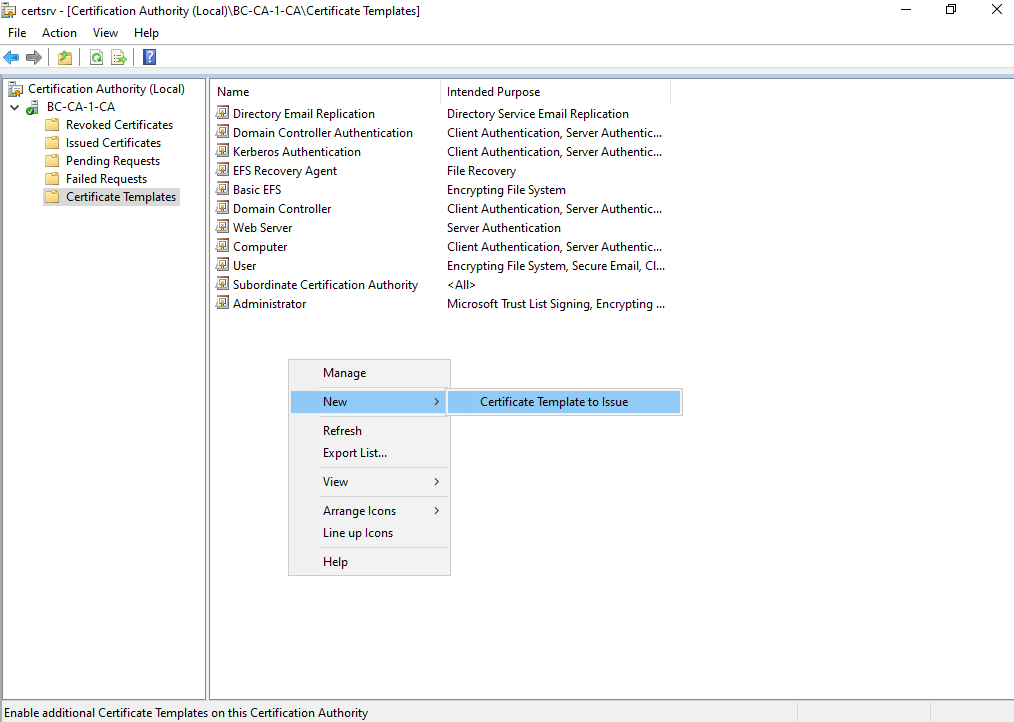
Task: Open the Action menu
Action: tap(59, 33)
